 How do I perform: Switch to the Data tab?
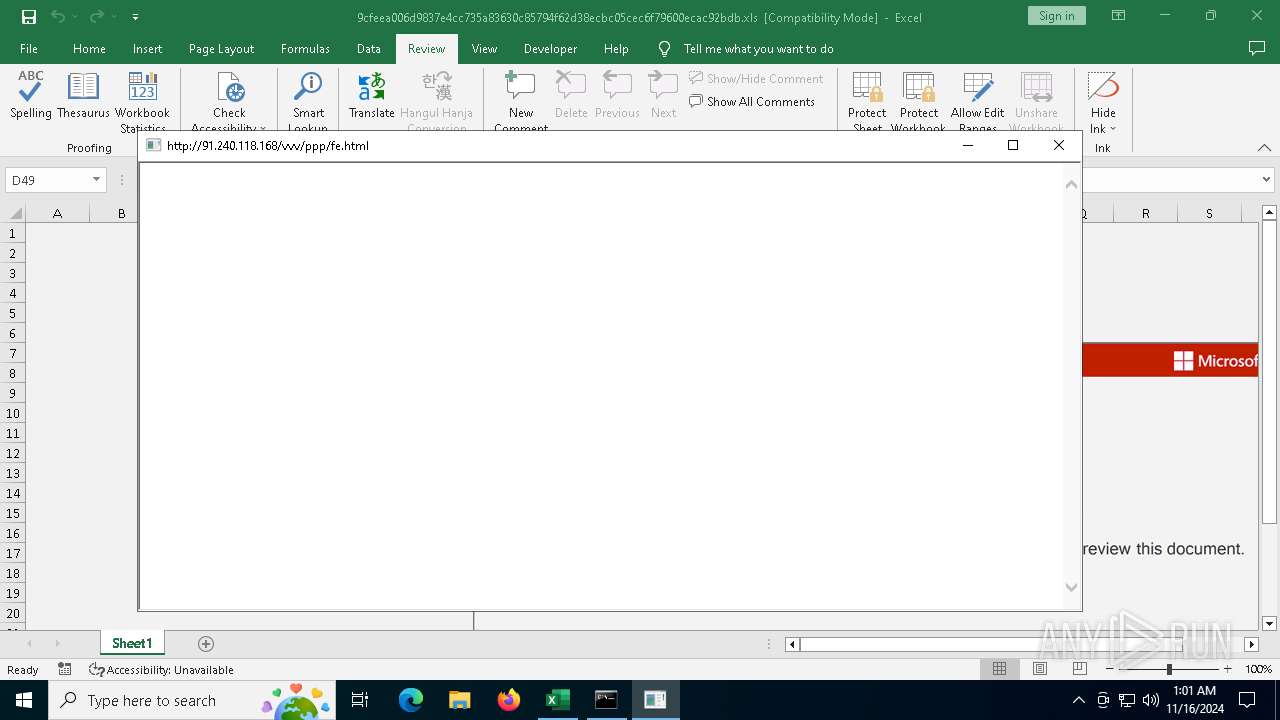click(x=368, y=49)
